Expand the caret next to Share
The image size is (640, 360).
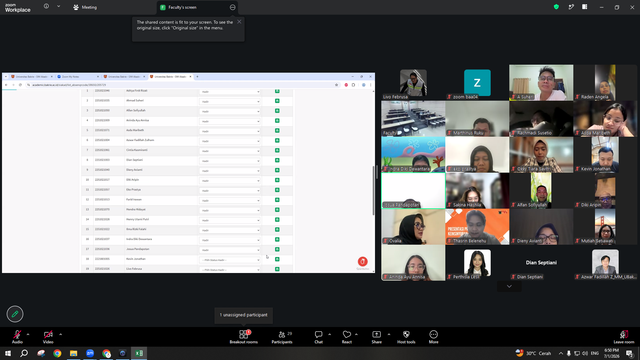(389, 334)
